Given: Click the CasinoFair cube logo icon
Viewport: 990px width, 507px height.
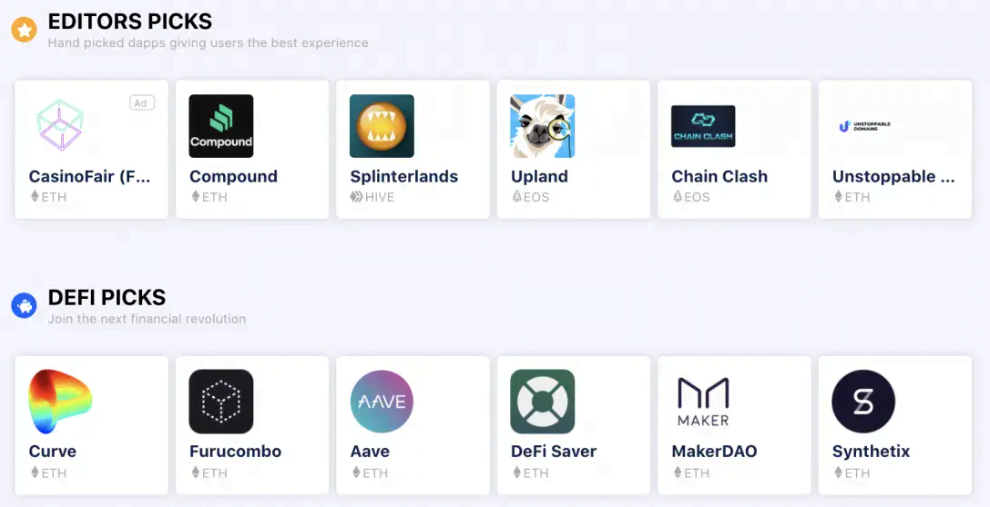Looking at the screenshot, I should pos(60,126).
